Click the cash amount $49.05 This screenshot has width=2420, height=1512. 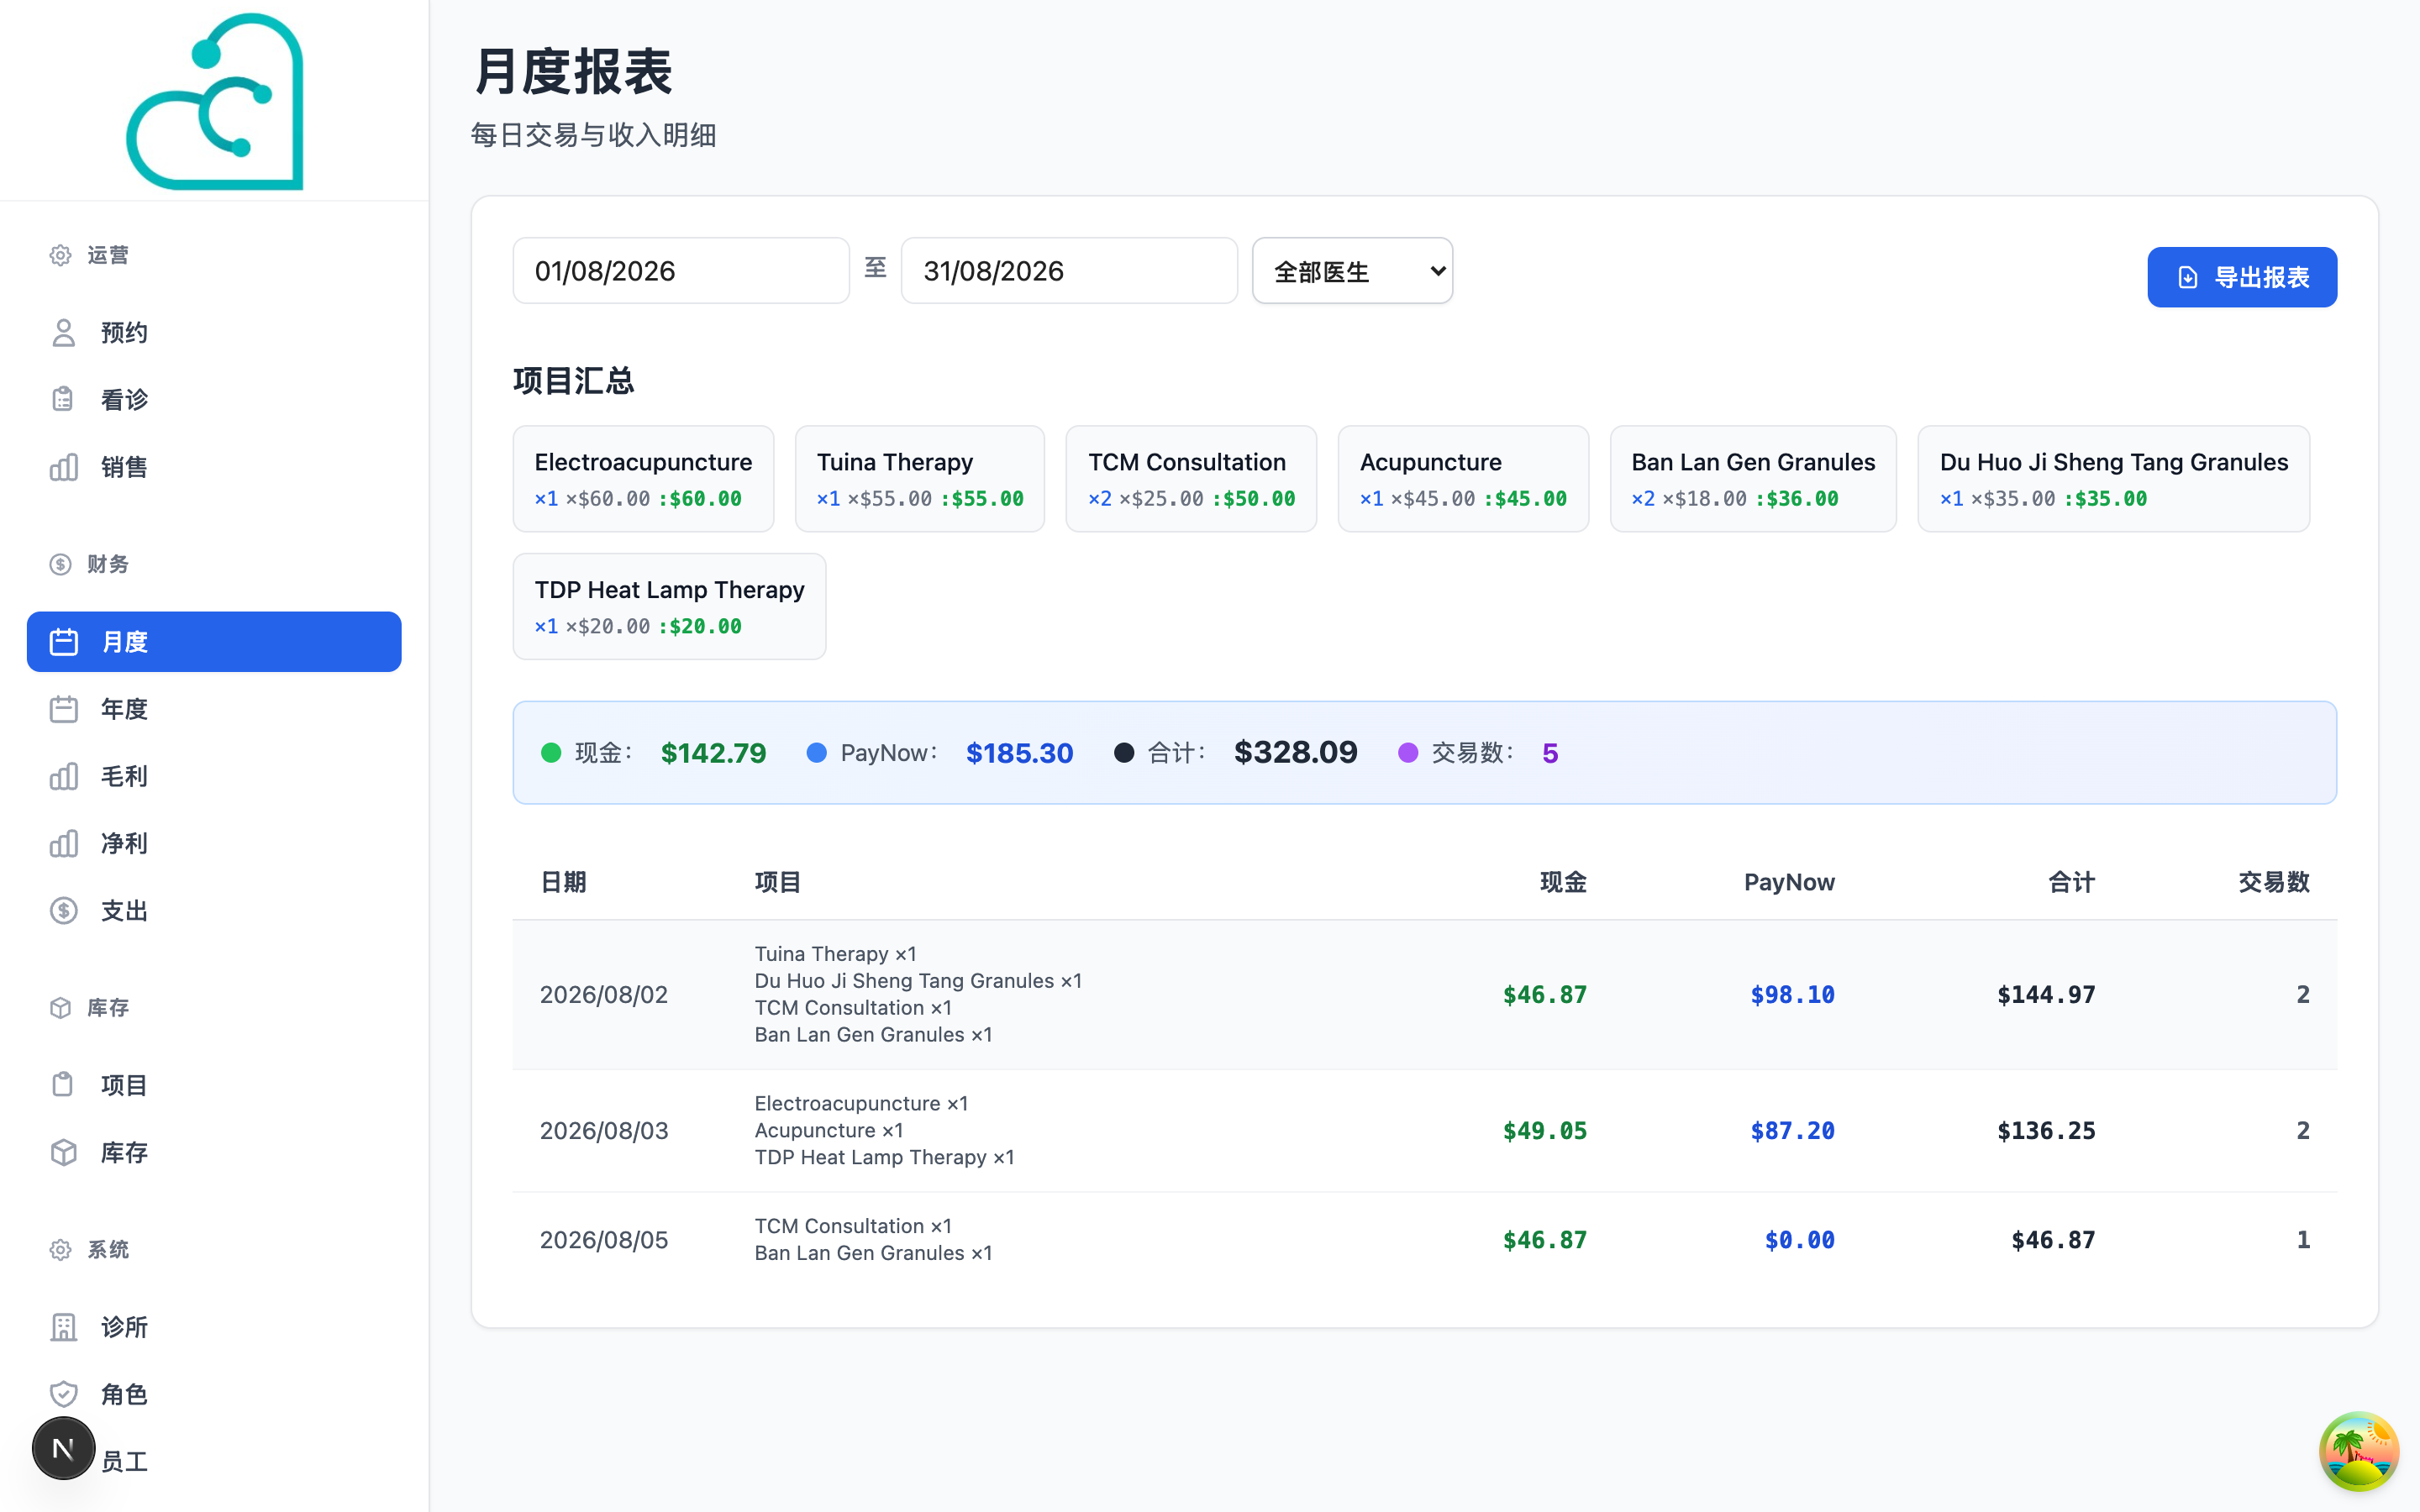click(1545, 1131)
